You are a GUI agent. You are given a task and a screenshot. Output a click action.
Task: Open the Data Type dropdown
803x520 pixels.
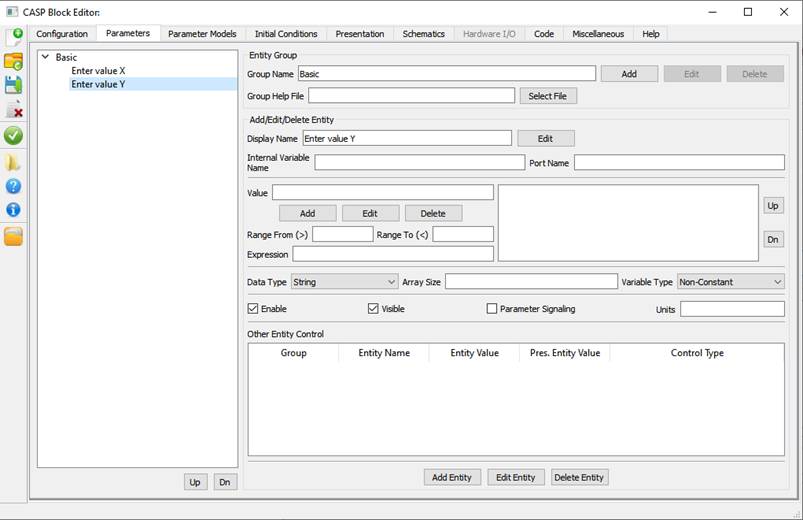tap(344, 282)
